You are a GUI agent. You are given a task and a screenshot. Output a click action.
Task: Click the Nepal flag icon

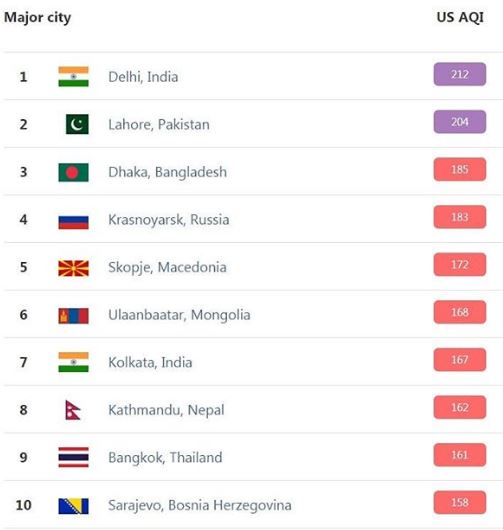click(73, 410)
